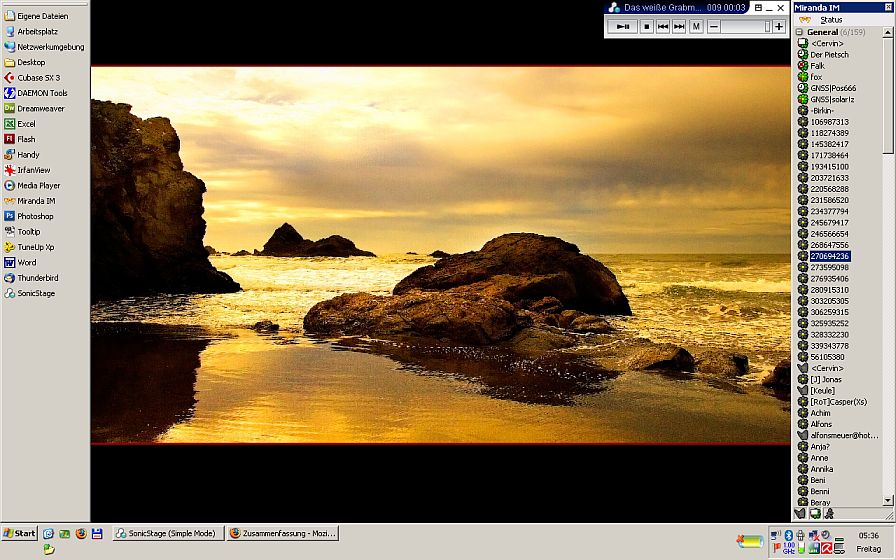This screenshot has width=896, height=560.
Task: Increase volume with the plus button
Action: (779, 27)
